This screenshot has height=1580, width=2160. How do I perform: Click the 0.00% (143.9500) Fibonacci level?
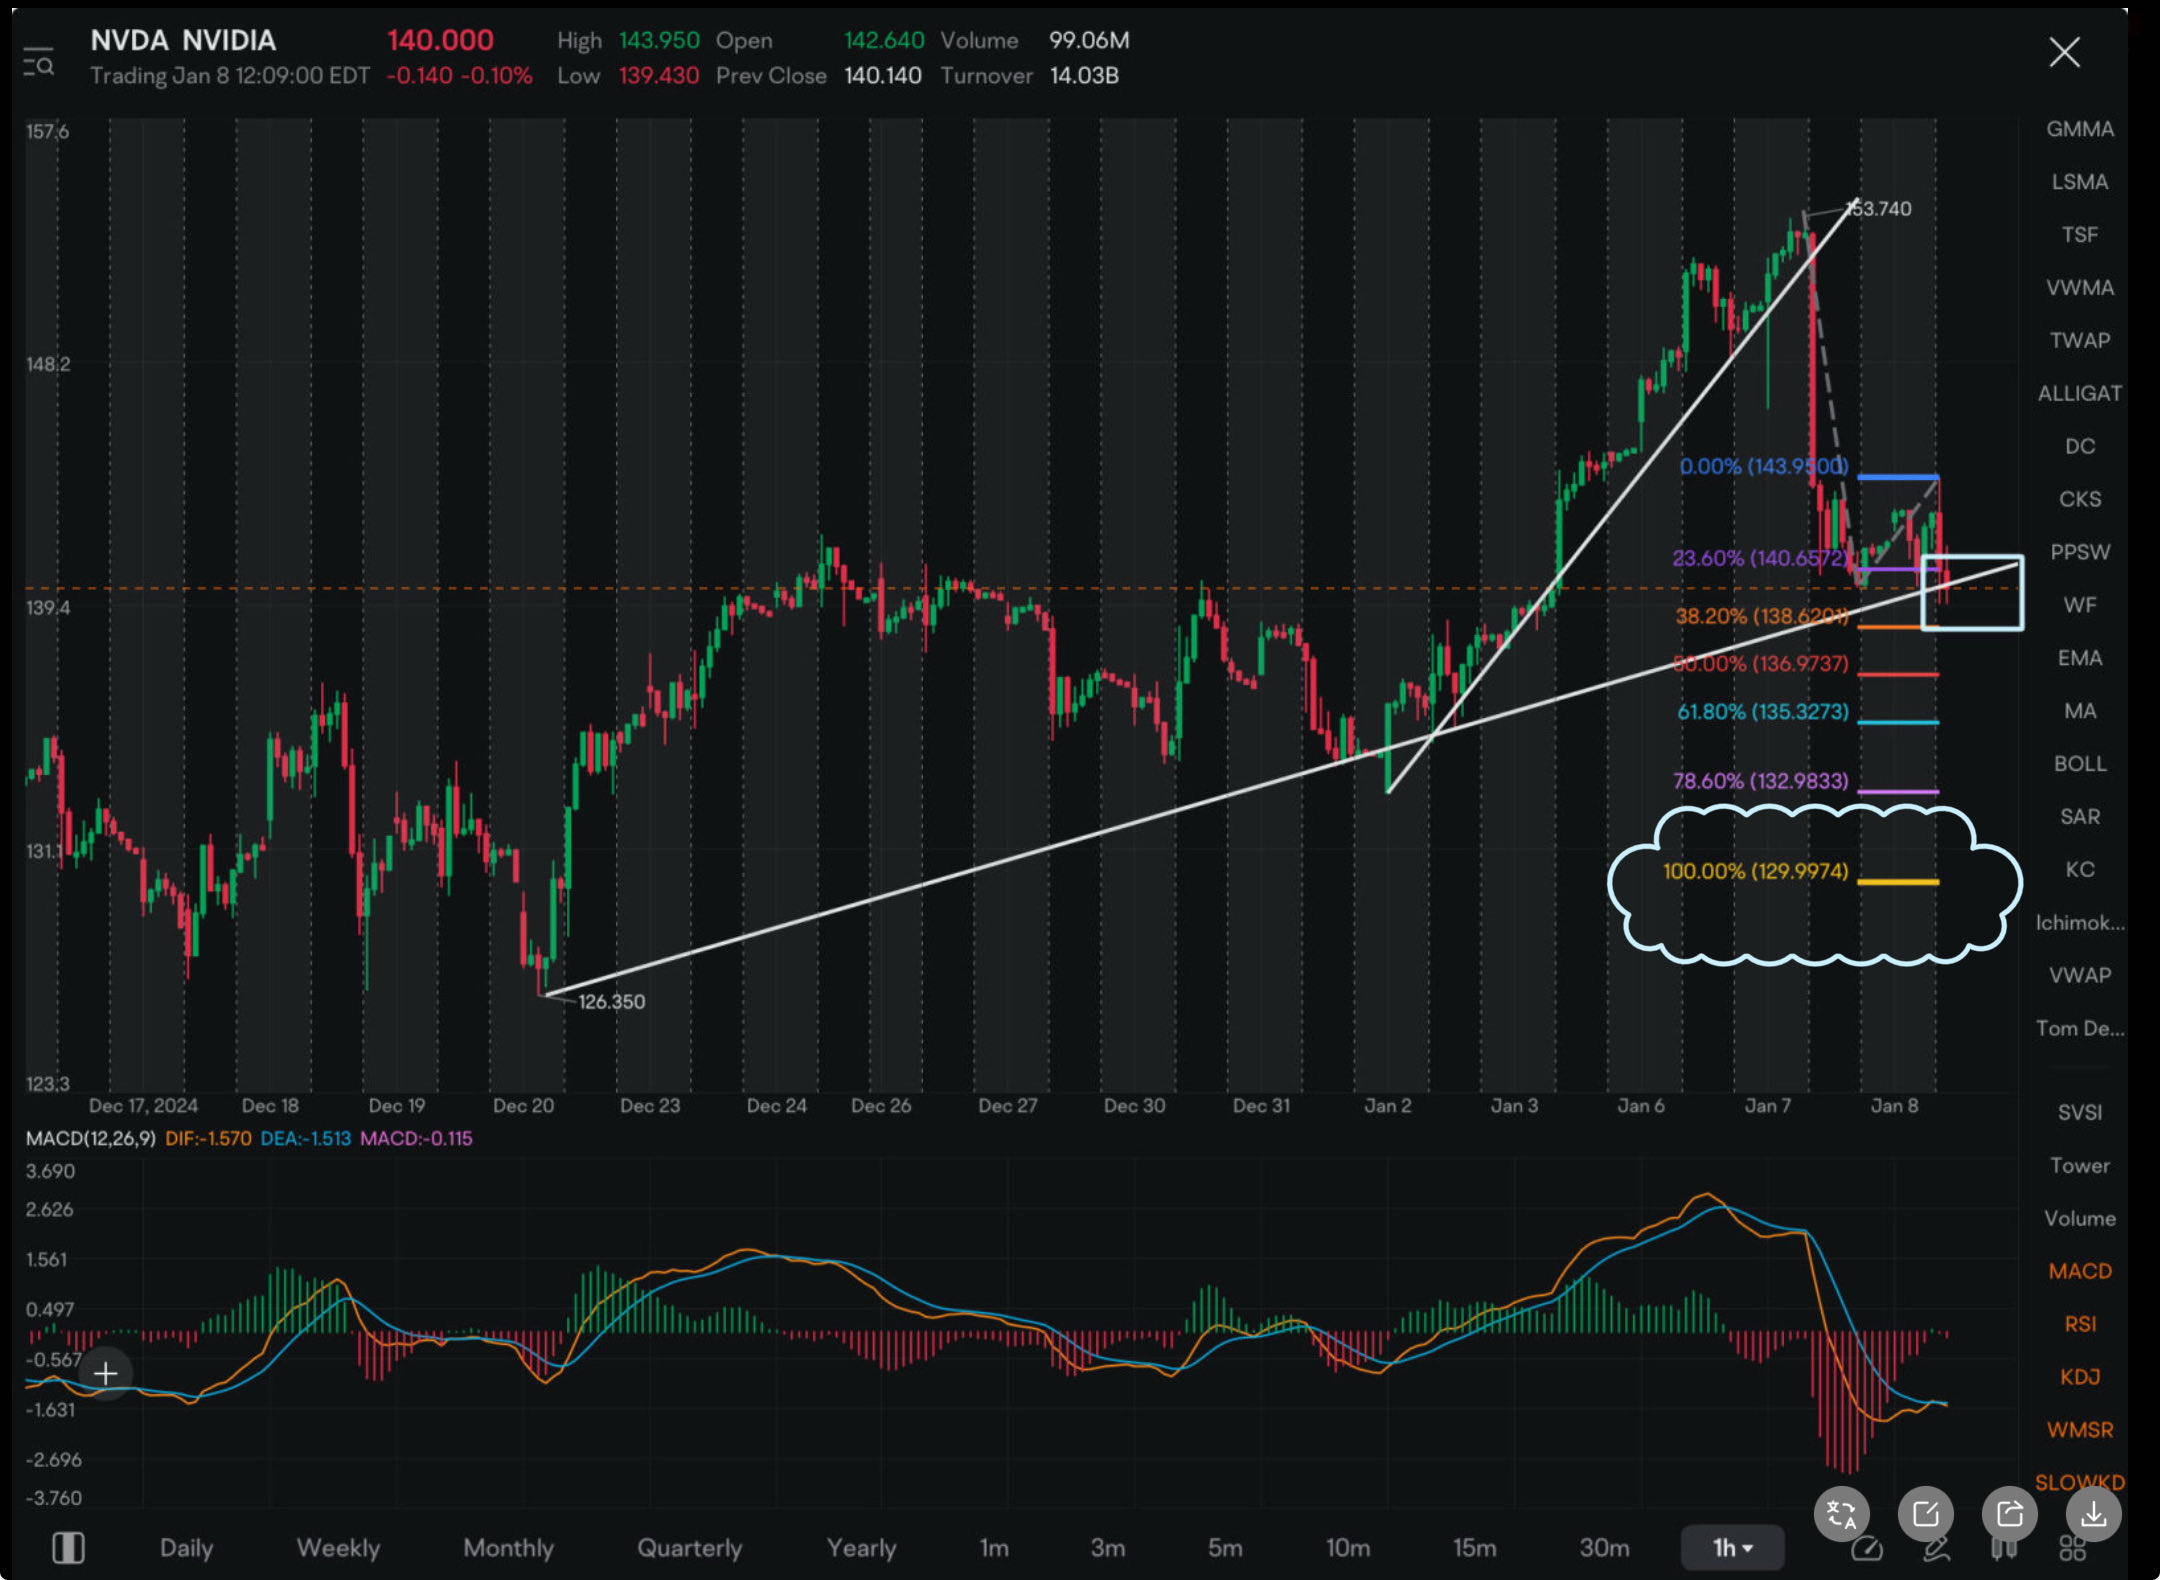click(x=1763, y=466)
